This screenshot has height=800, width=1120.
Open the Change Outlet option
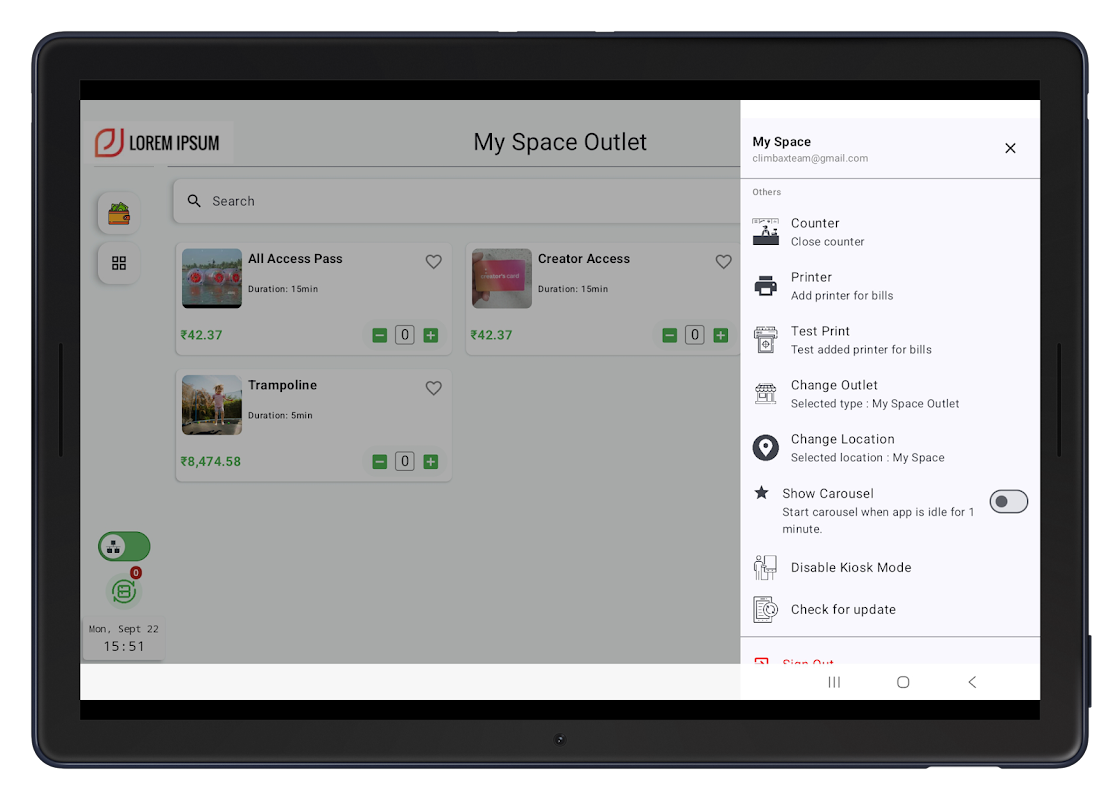click(890, 394)
